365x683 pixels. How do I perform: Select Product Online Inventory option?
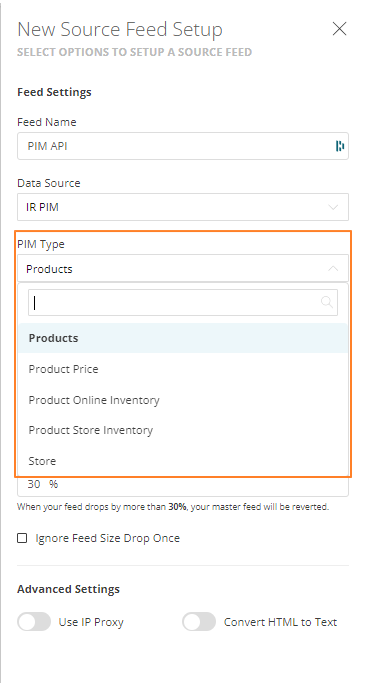click(183, 400)
